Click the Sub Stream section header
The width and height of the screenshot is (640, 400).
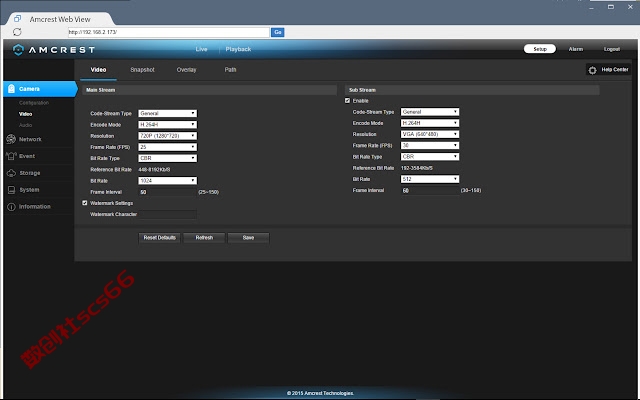pyautogui.click(x=472, y=90)
